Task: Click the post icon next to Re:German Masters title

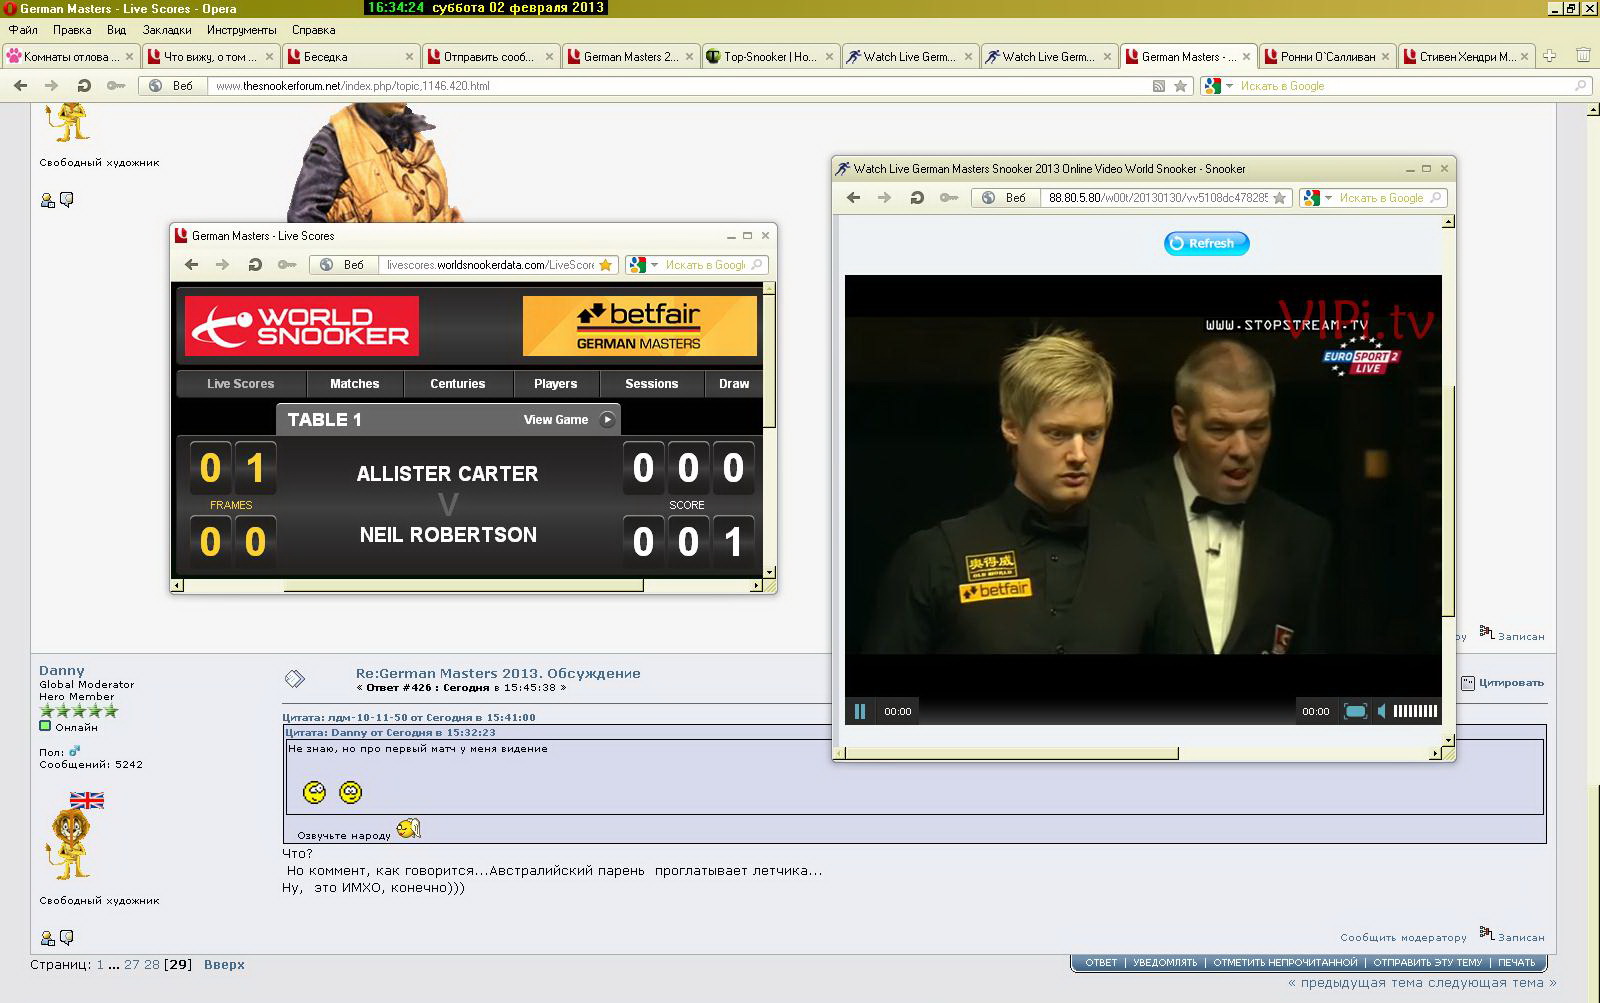Action: [294, 679]
